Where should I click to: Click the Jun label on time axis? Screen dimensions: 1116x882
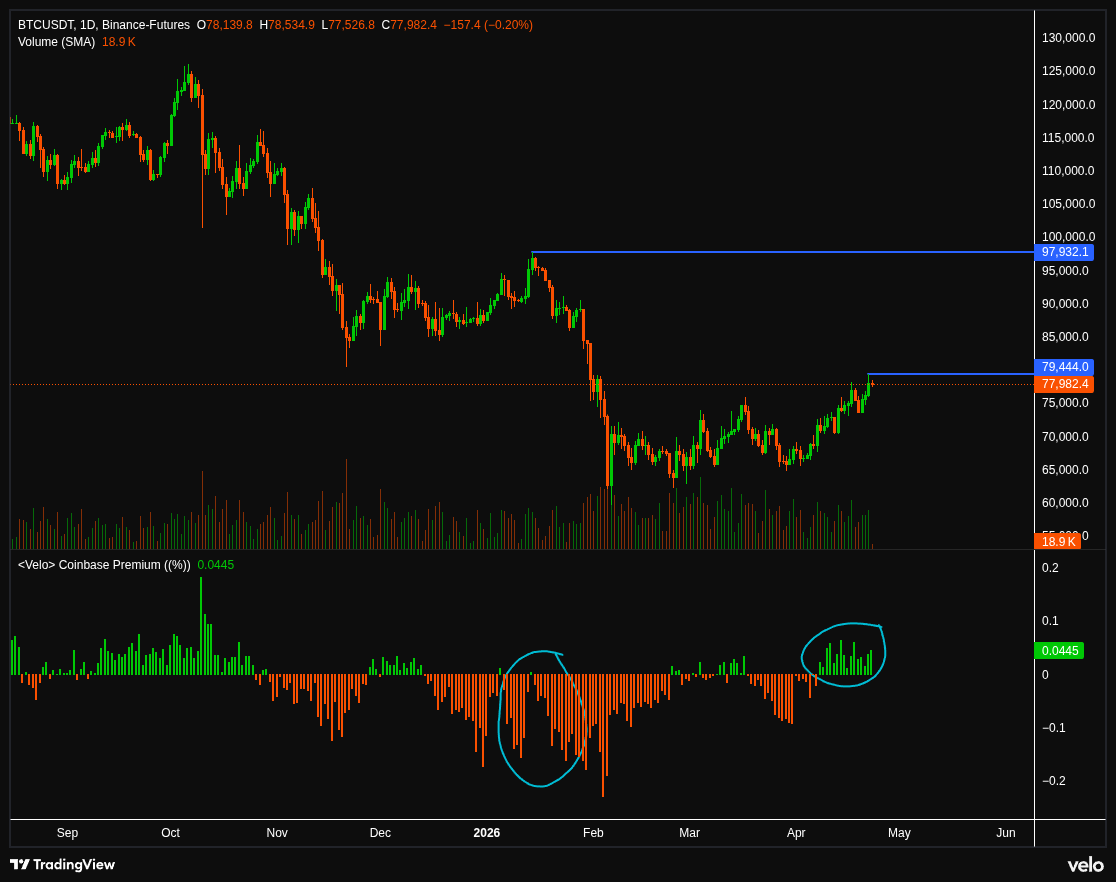pyautogui.click(x=1006, y=832)
